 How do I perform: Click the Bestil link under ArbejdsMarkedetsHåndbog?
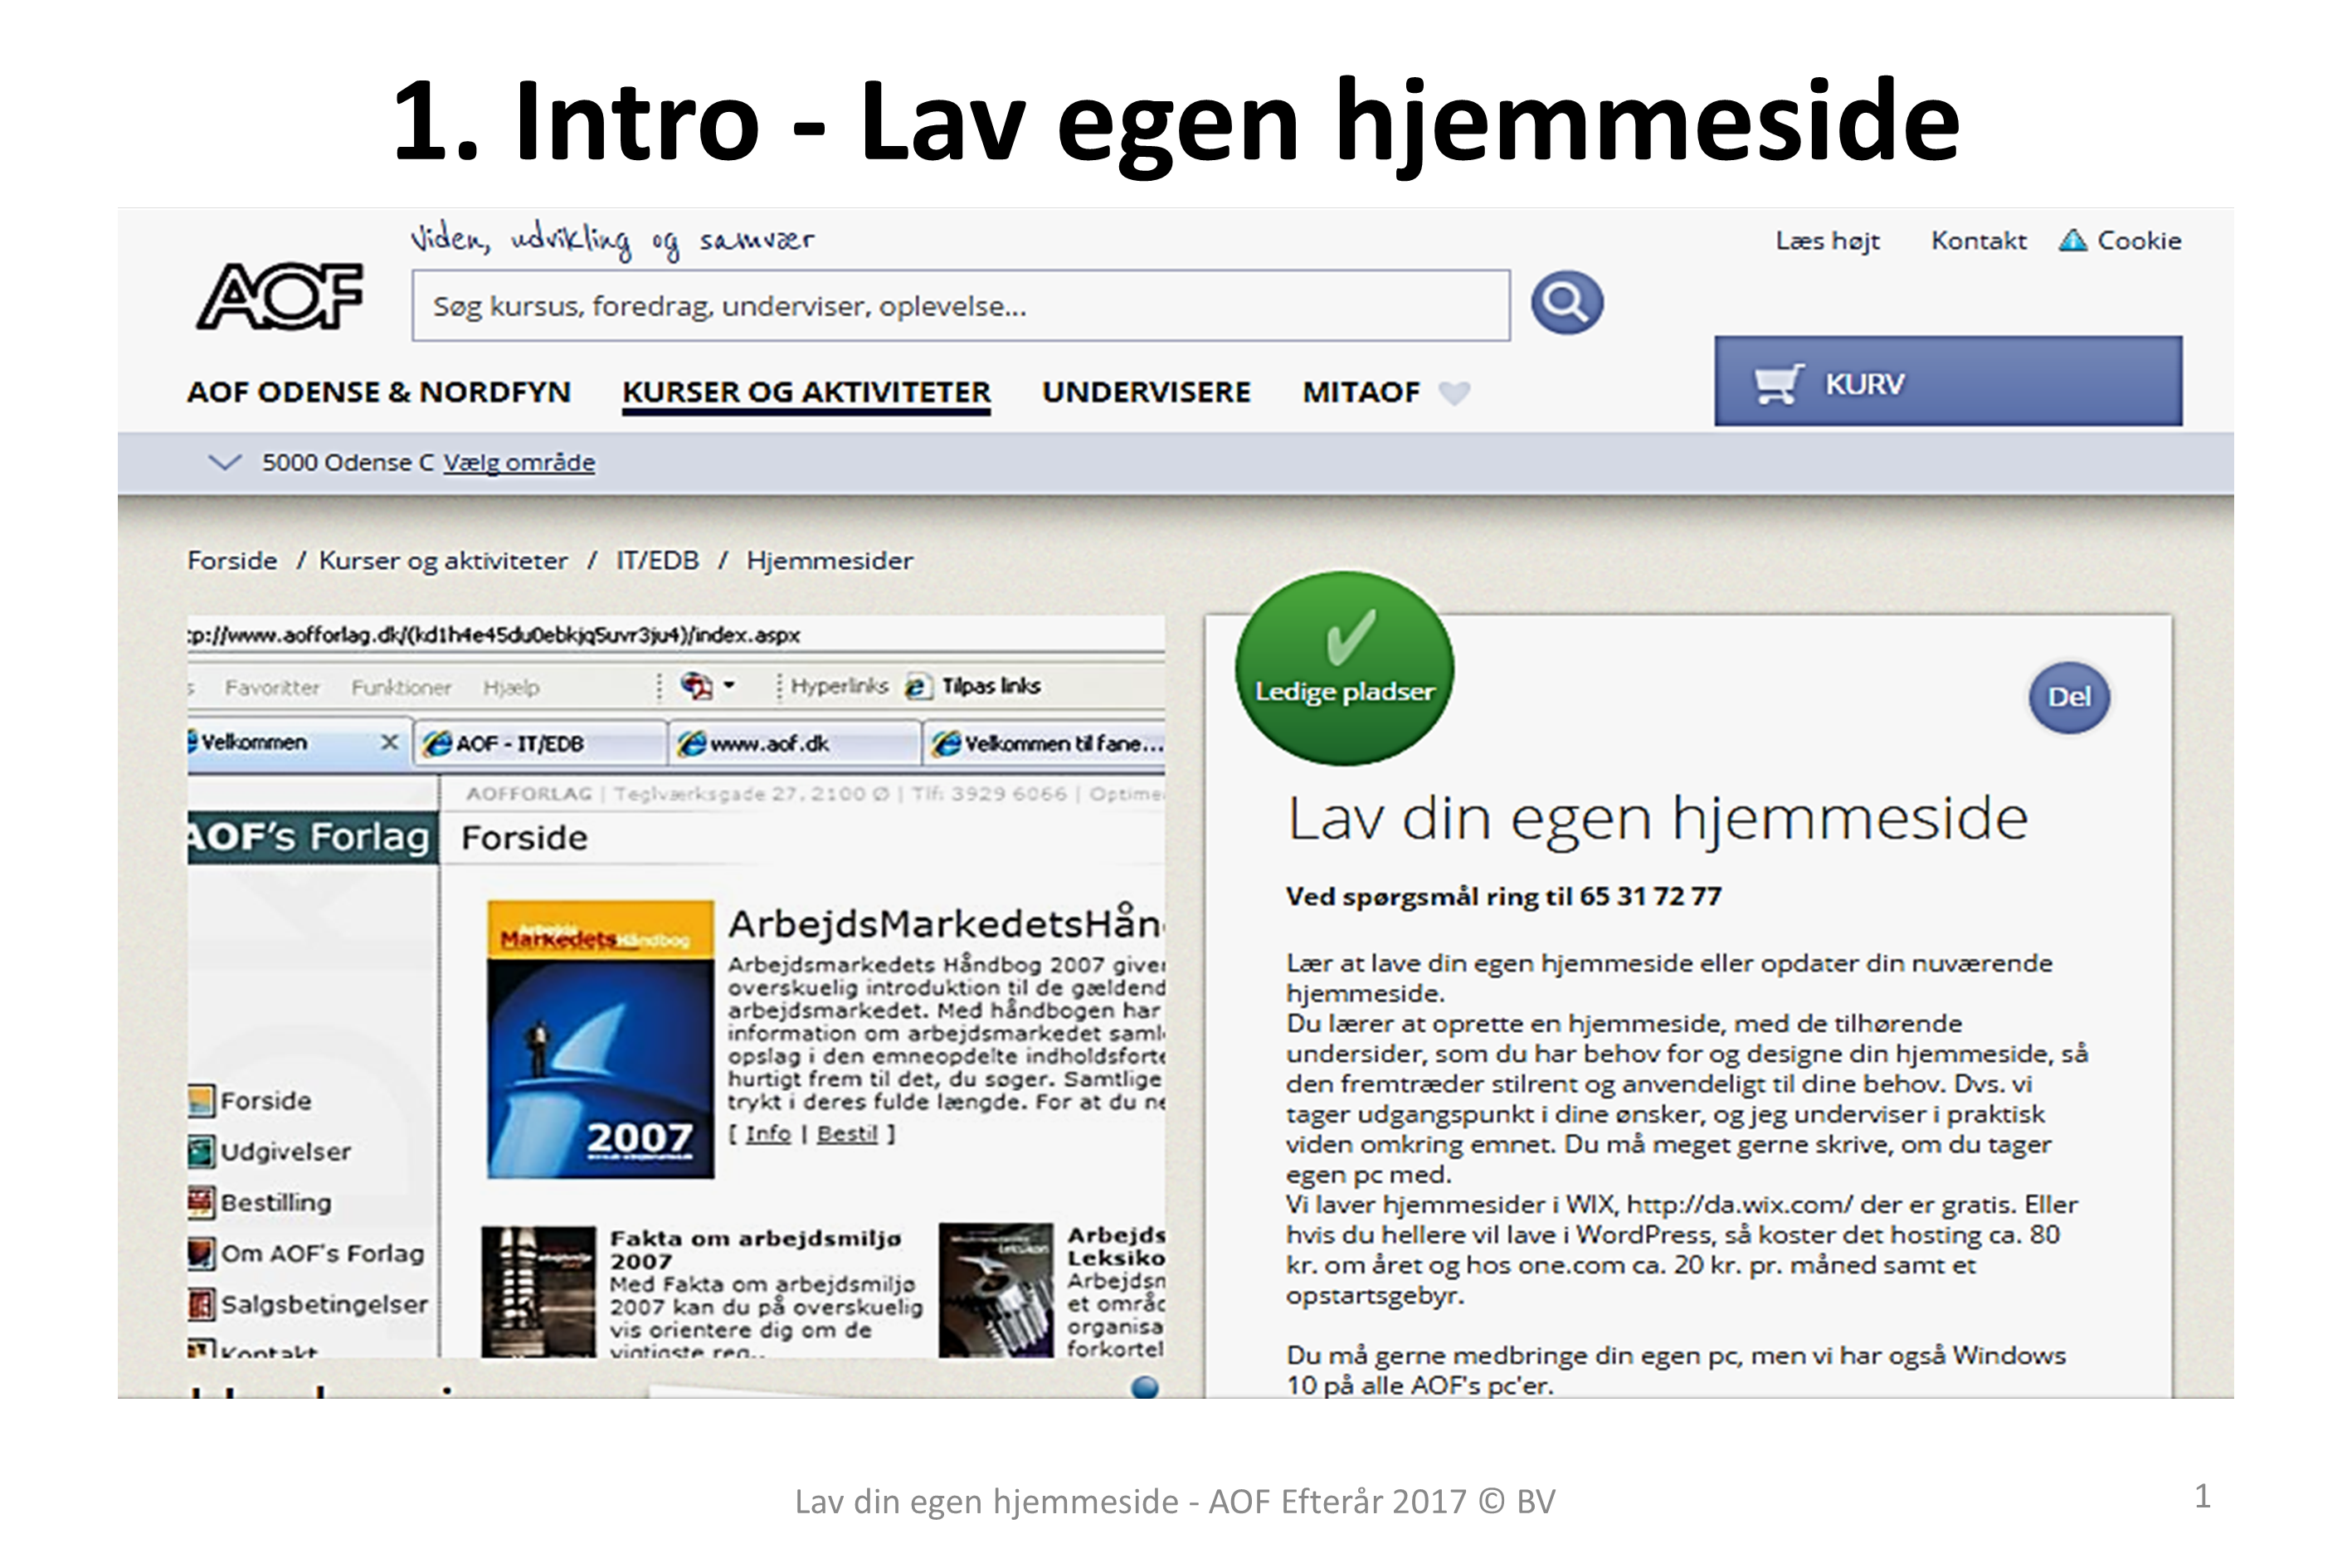847,1134
